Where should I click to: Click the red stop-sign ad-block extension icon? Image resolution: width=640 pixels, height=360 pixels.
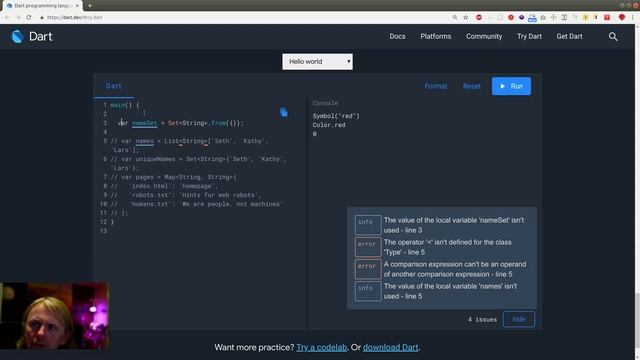tap(479, 18)
